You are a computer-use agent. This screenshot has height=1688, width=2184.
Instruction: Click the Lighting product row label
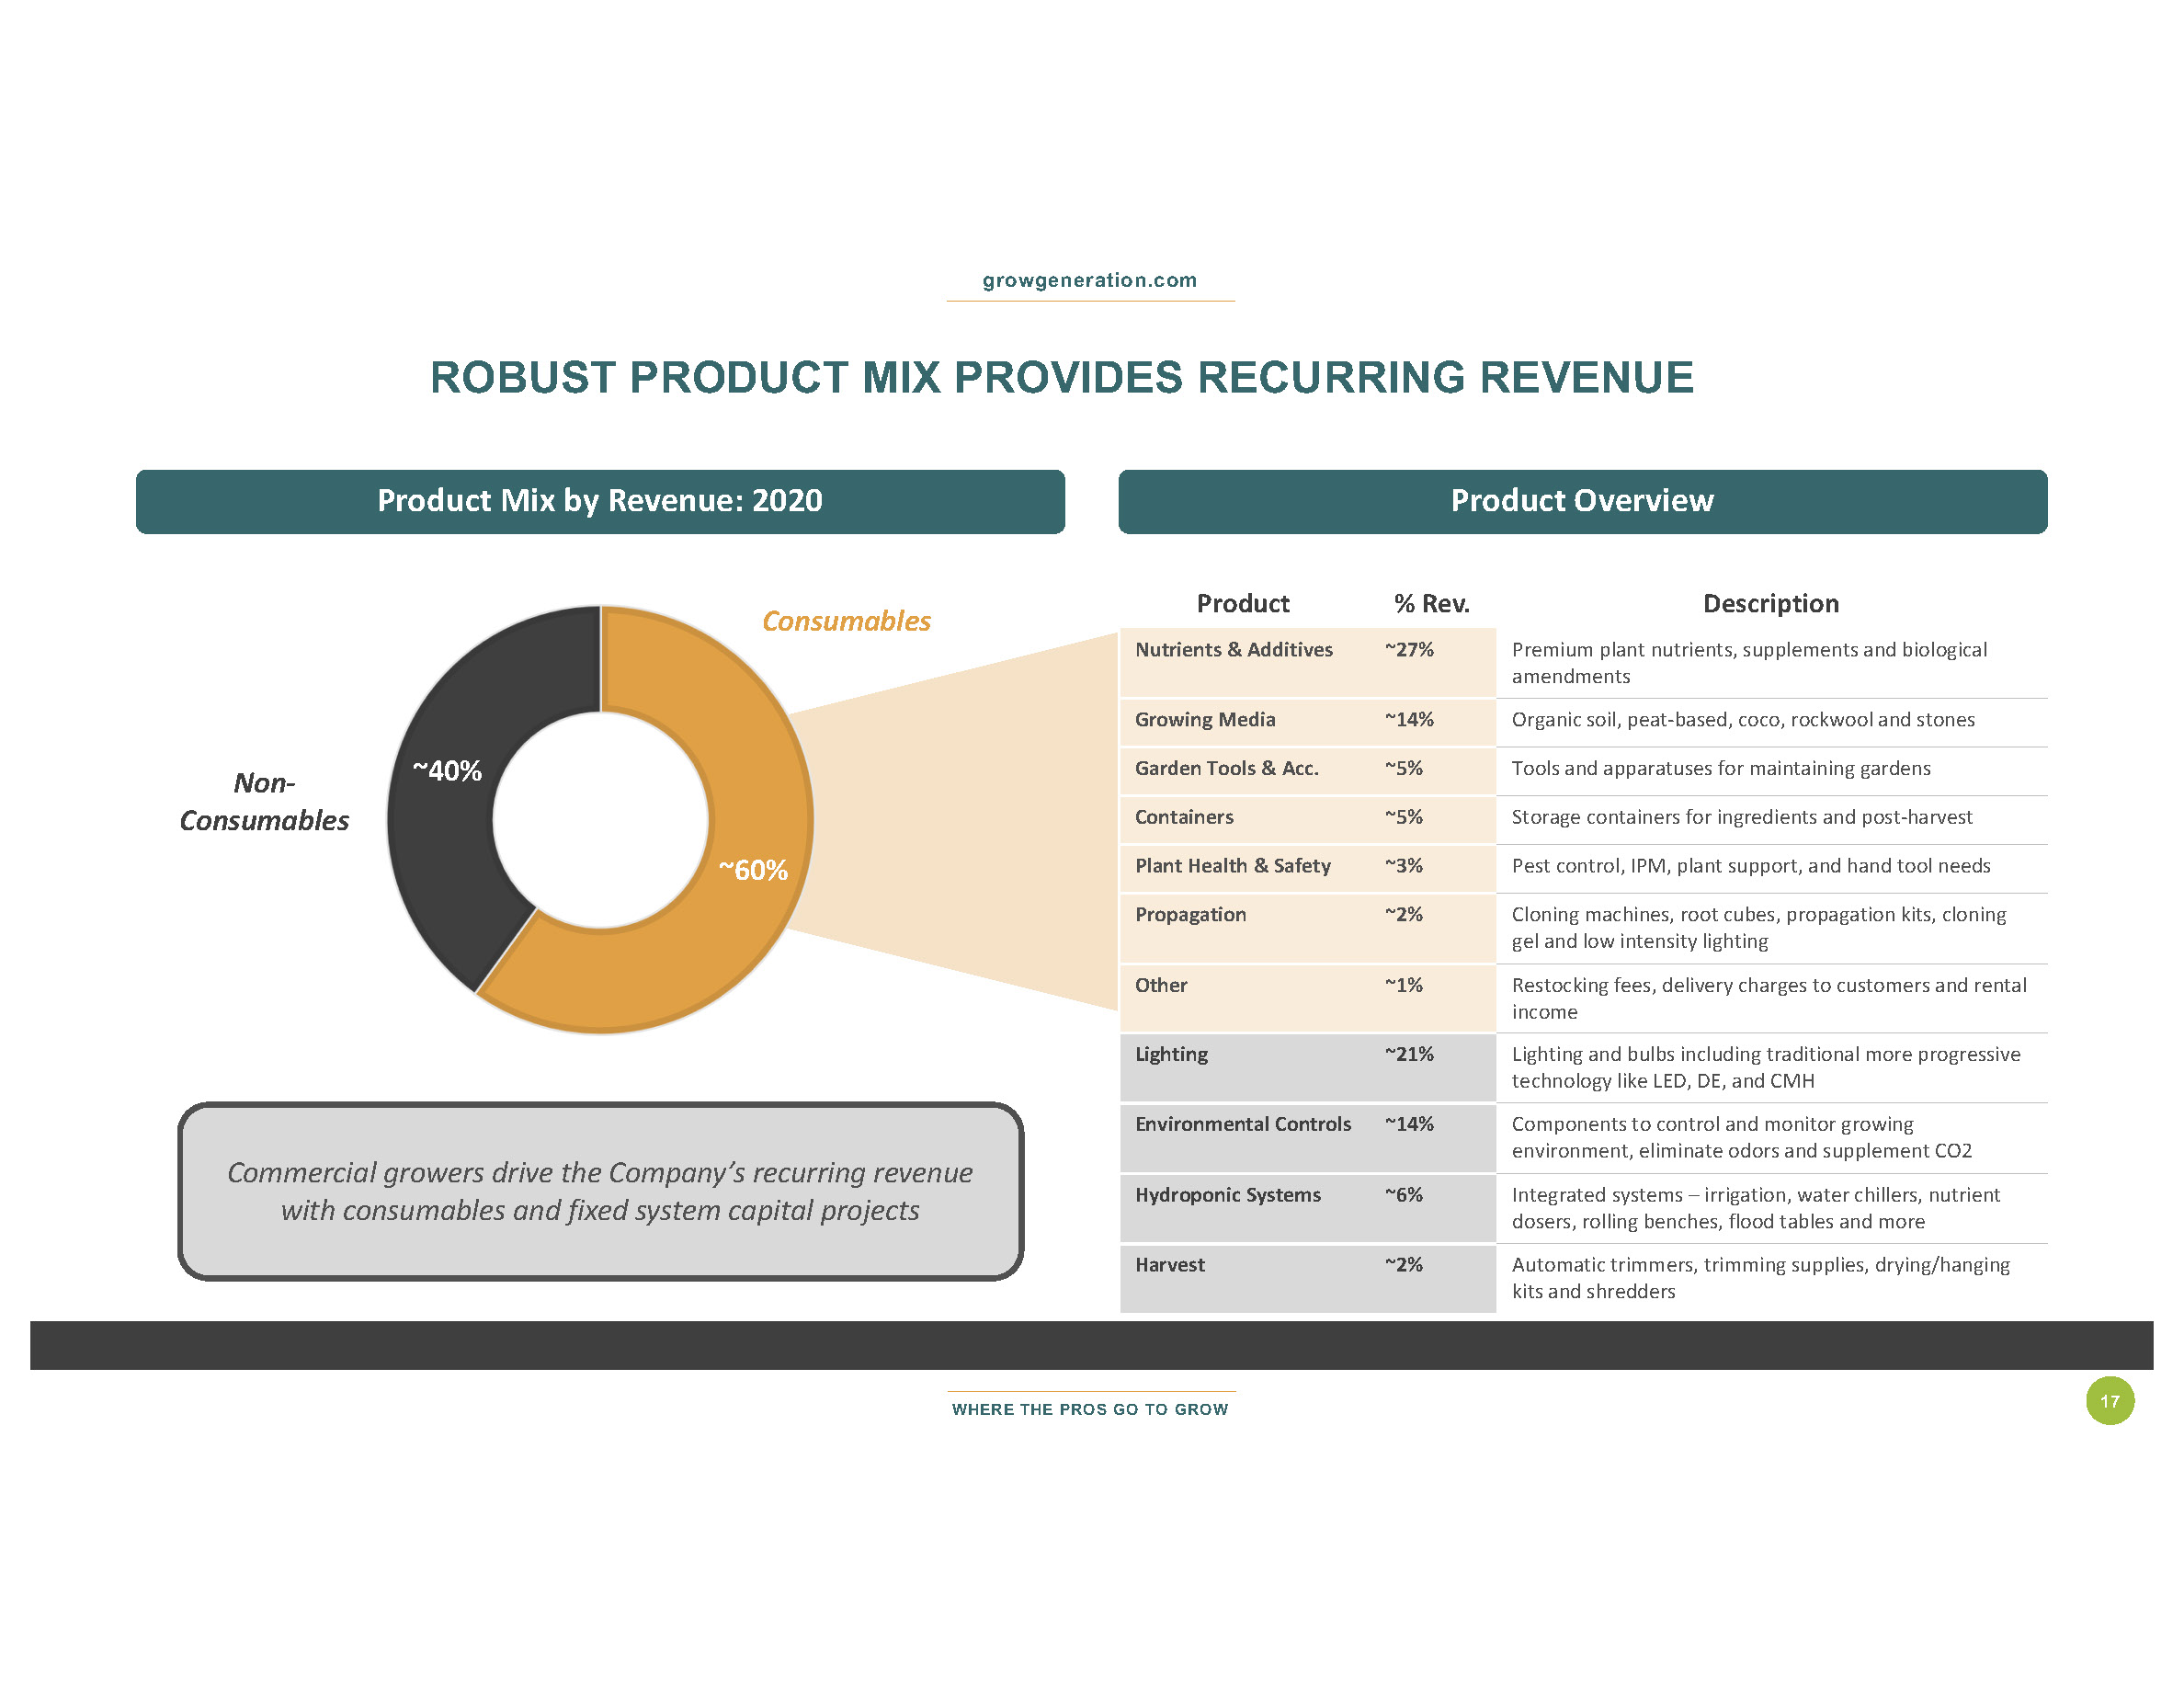click(x=1171, y=1054)
